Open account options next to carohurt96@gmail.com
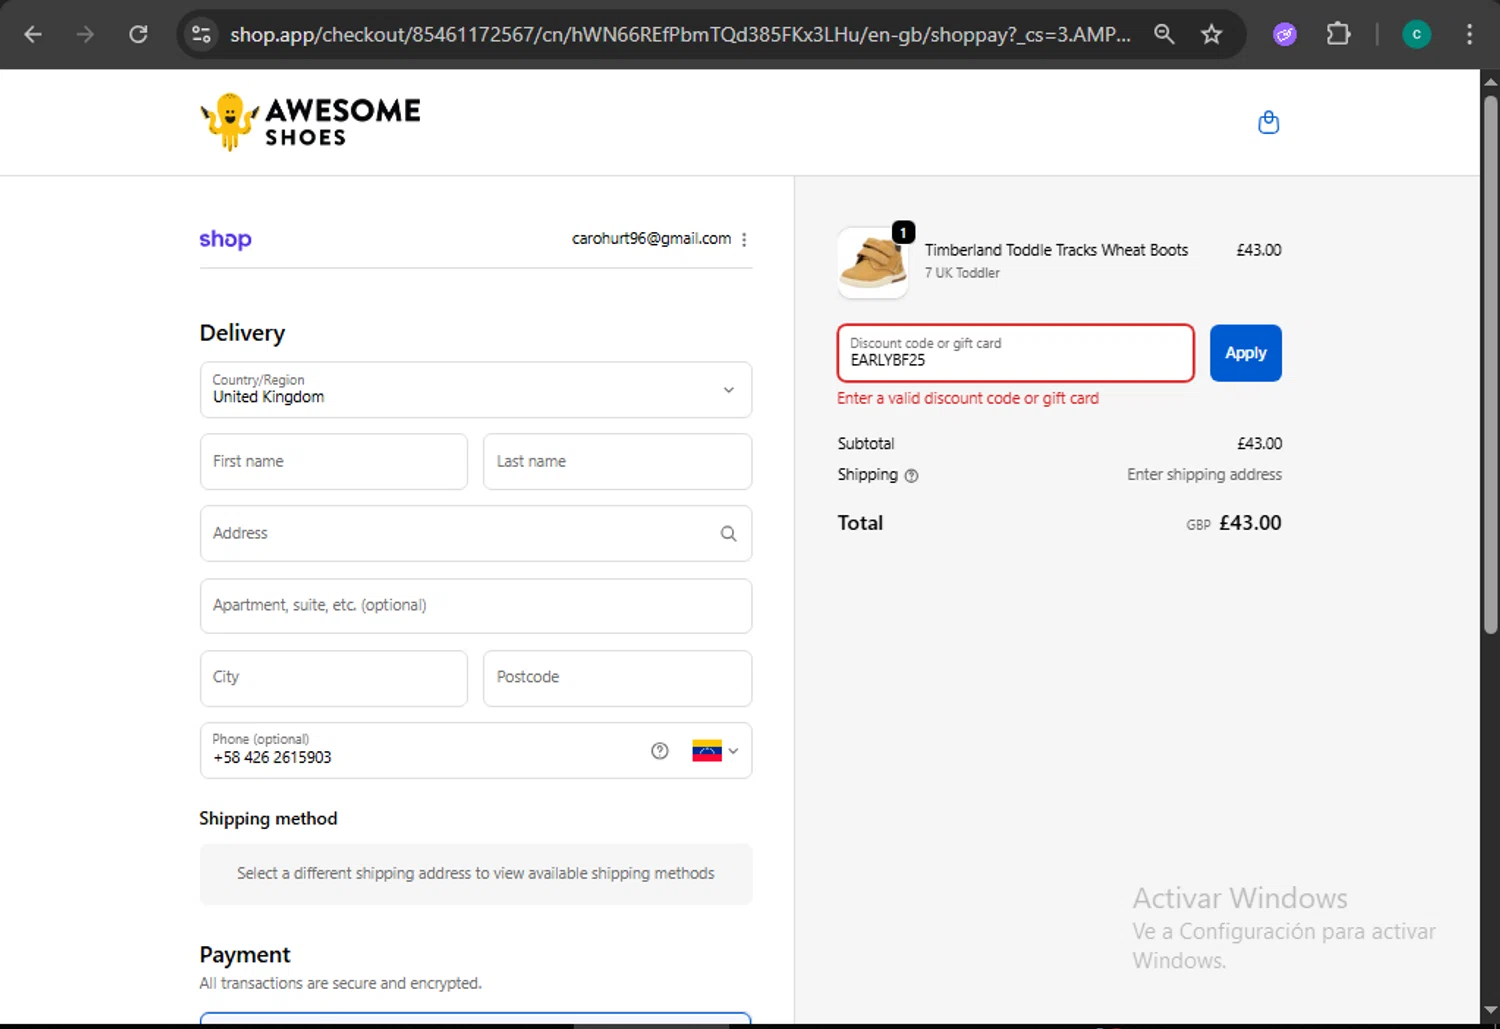Image resolution: width=1500 pixels, height=1029 pixels. (x=744, y=240)
